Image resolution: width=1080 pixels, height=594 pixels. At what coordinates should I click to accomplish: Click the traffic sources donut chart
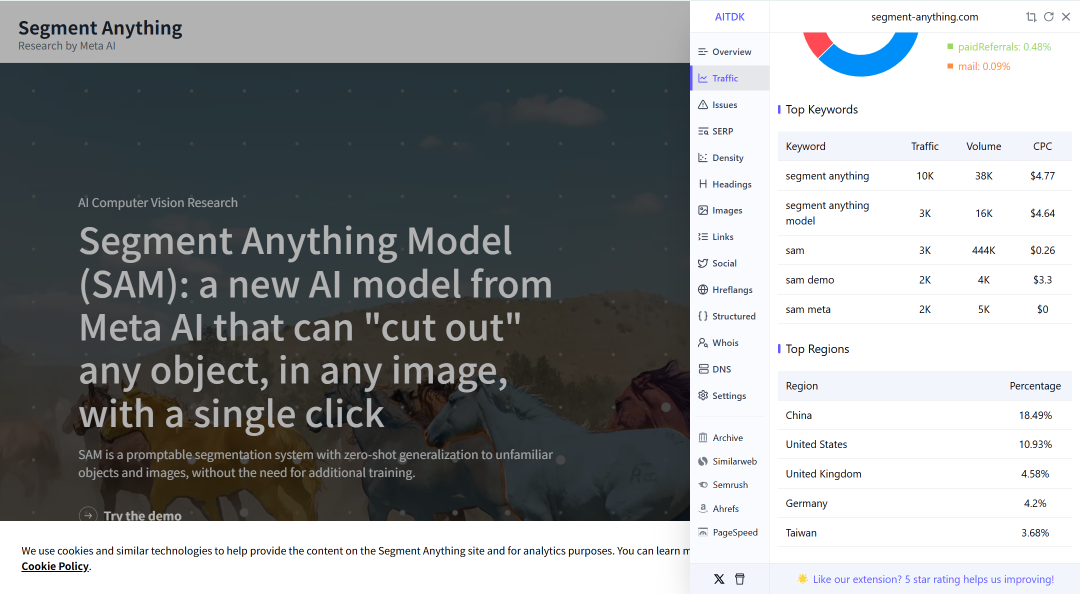[x=861, y=52]
